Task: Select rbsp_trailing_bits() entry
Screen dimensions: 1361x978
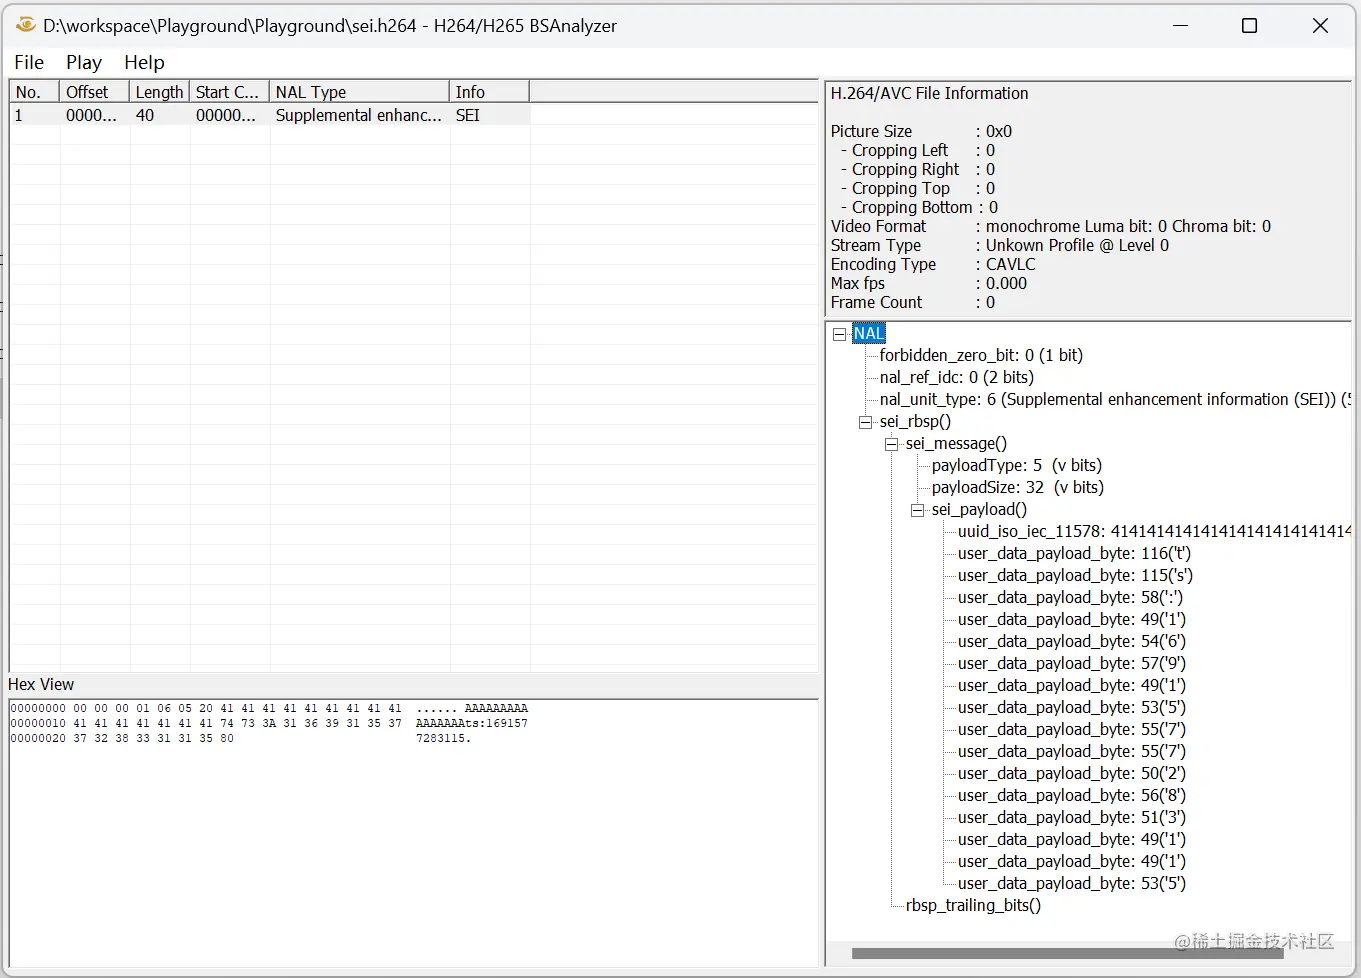Action: (973, 906)
